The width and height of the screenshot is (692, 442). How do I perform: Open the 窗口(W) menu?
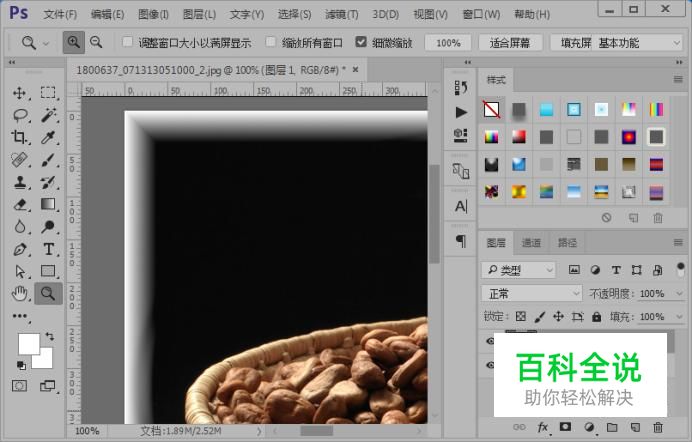point(481,15)
